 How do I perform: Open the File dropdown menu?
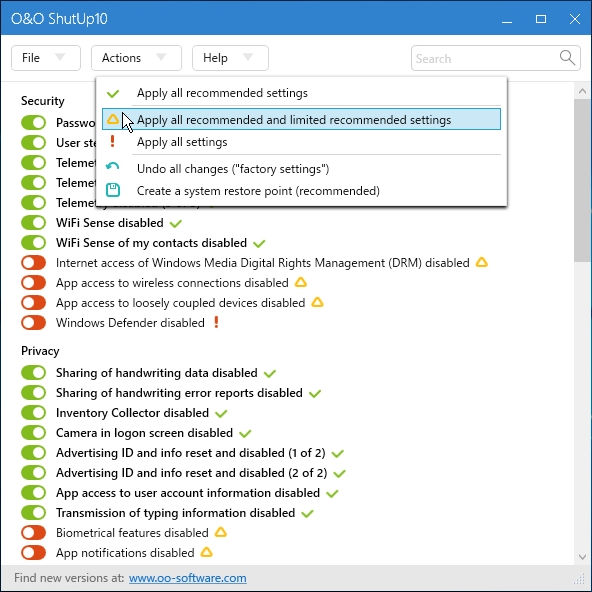pos(46,58)
